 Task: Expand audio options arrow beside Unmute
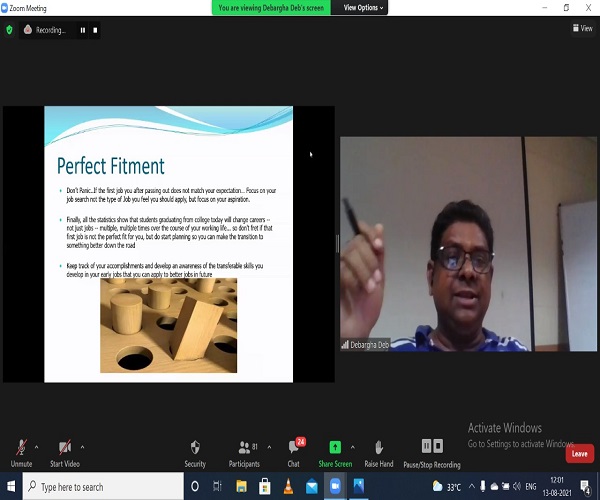[x=36, y=447]
